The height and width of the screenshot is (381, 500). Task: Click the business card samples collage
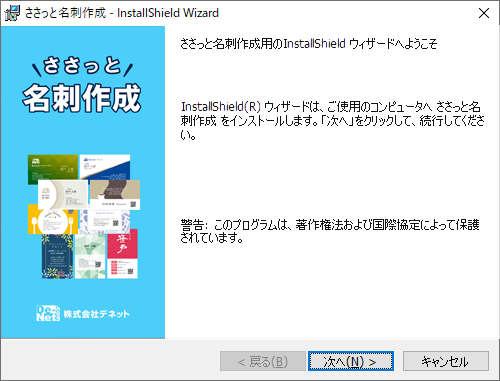[x=83, y=216]
